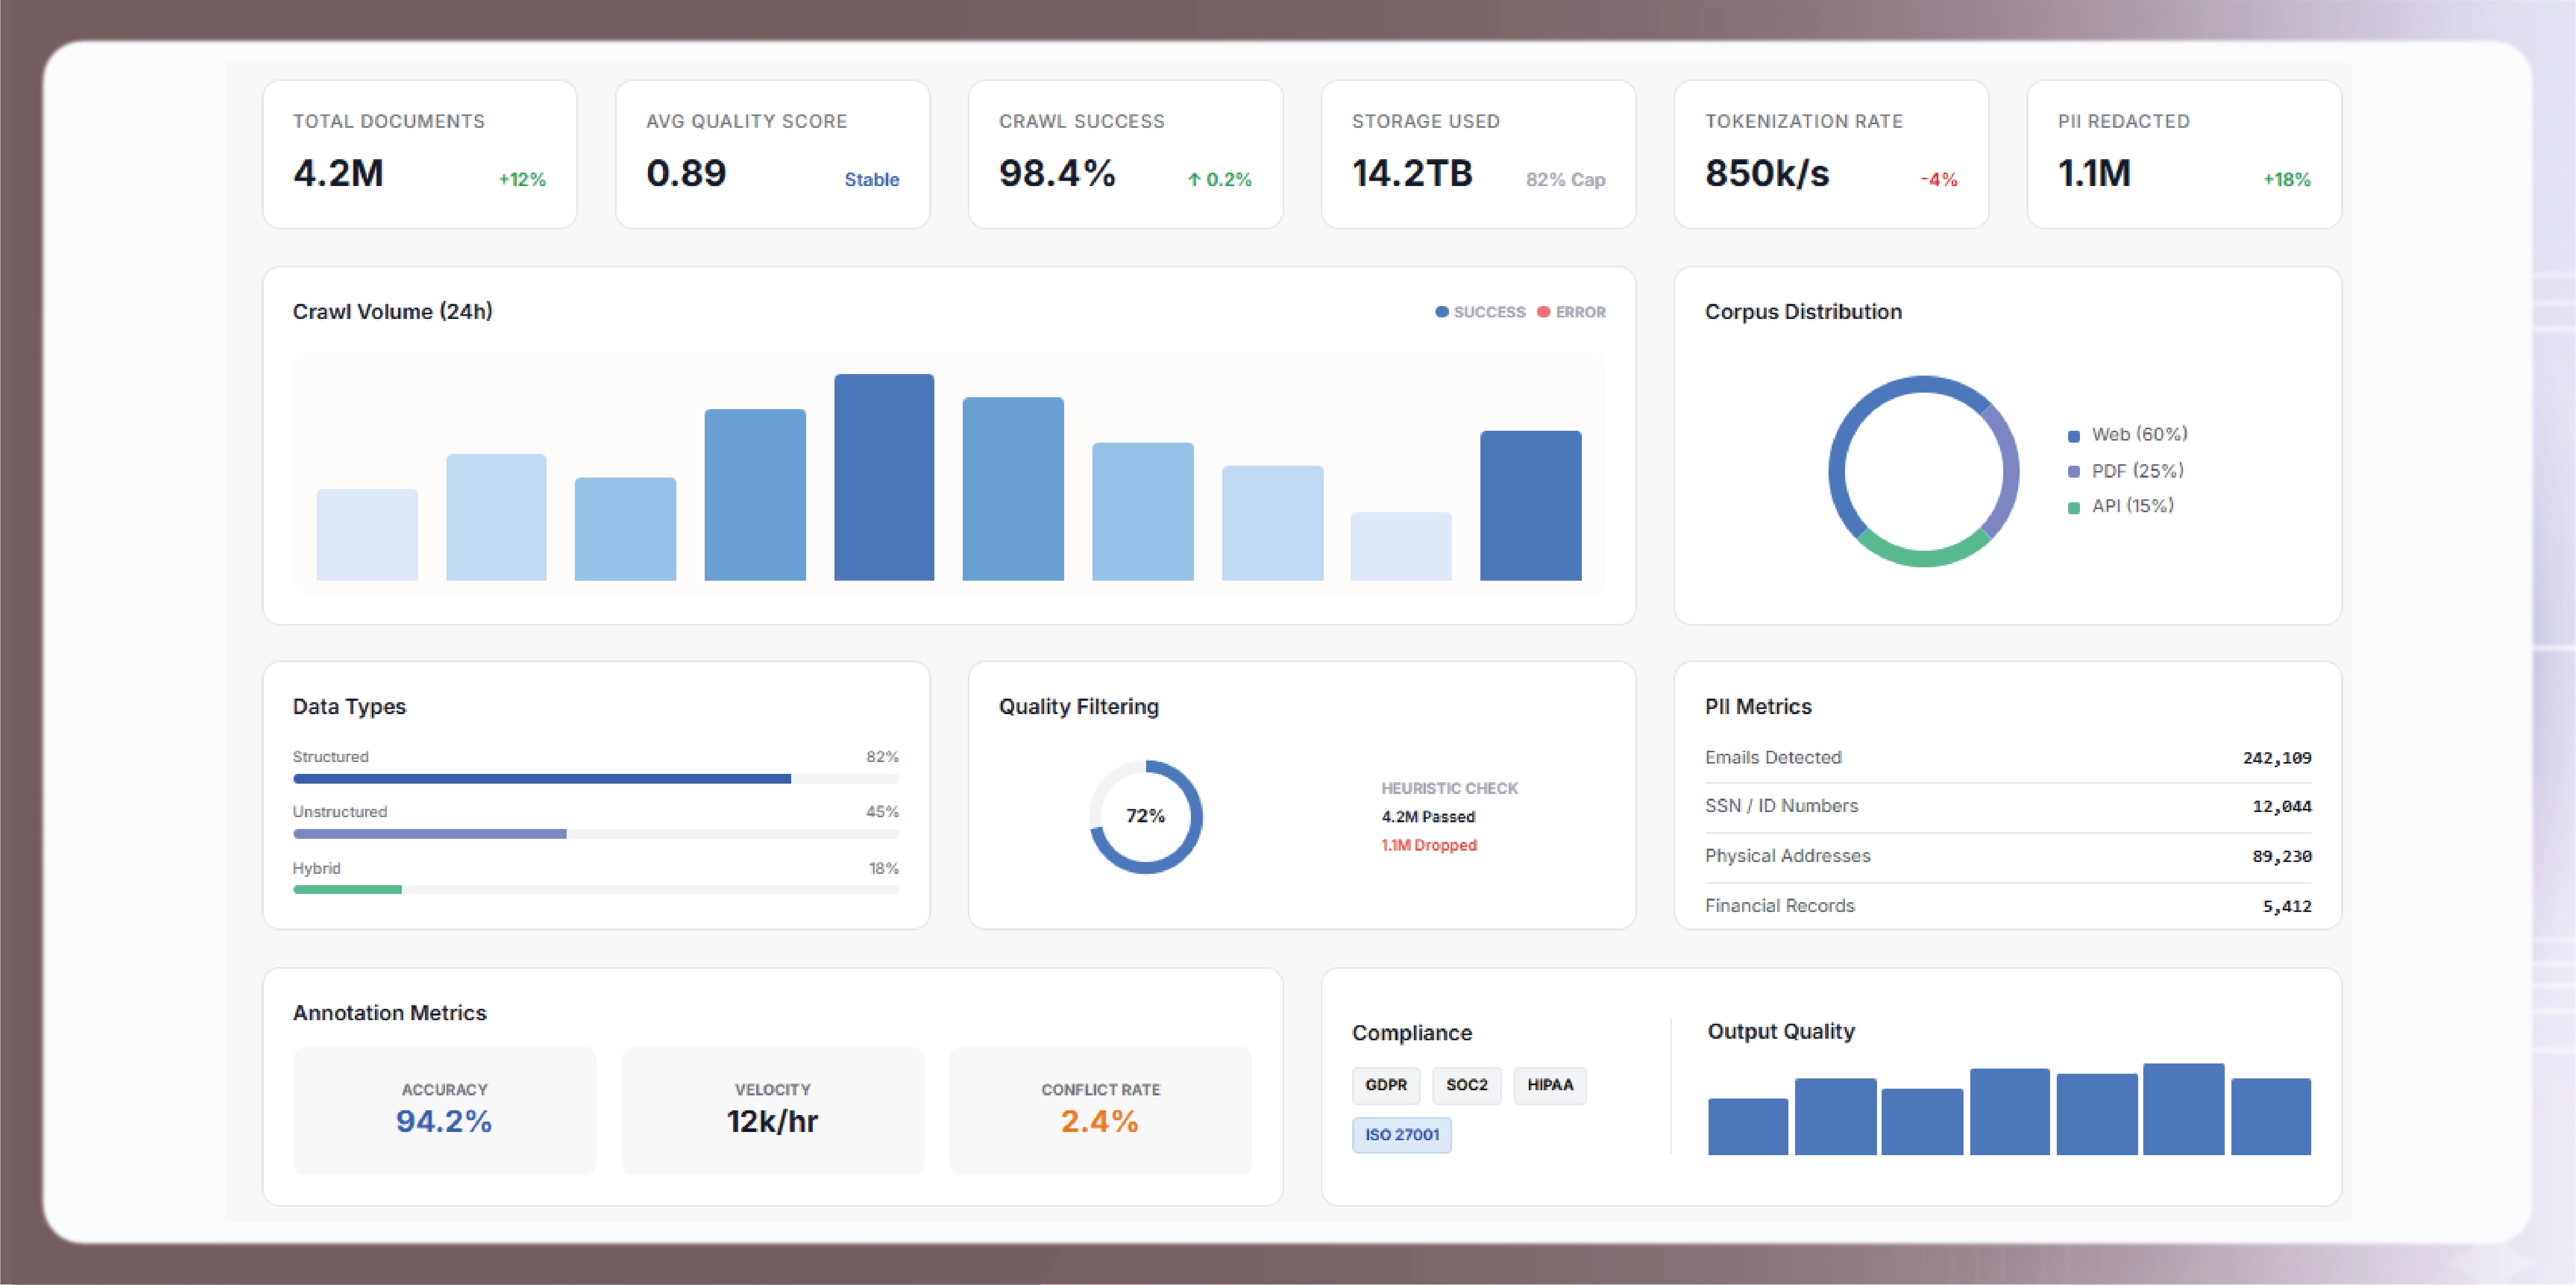Click the tallest bar in Crawl Volume chart
Viewport: 2576px width, 1285px height.
pos(884,478)
